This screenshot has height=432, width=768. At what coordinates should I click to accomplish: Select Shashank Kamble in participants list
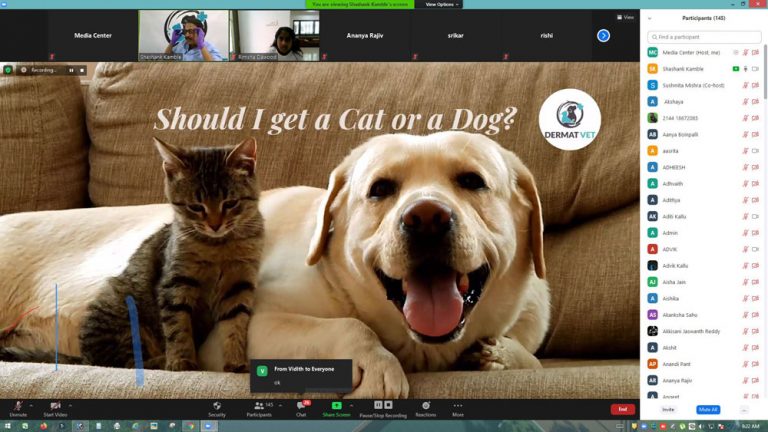click(x=703, y=69)
